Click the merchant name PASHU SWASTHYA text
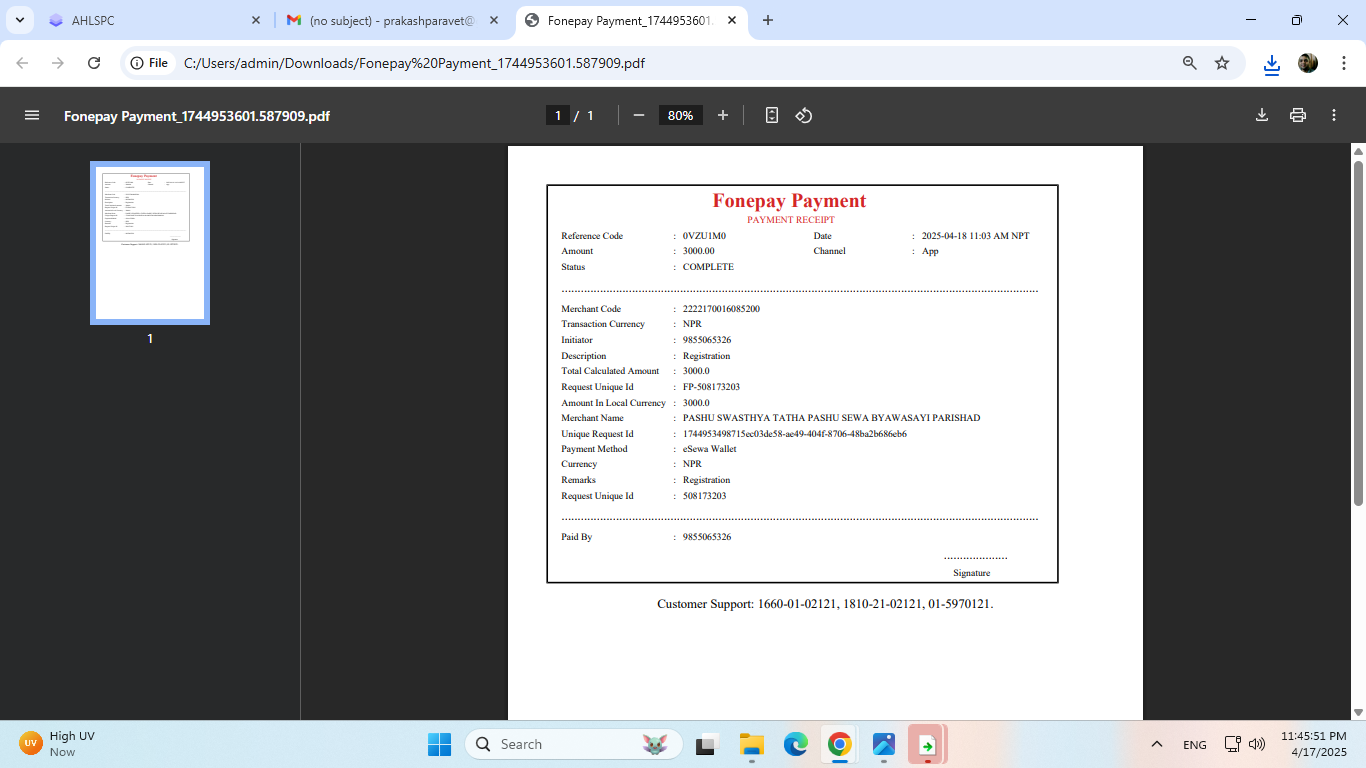The image size is (1366, 768). pyautogui.click(x=831, y=418)
